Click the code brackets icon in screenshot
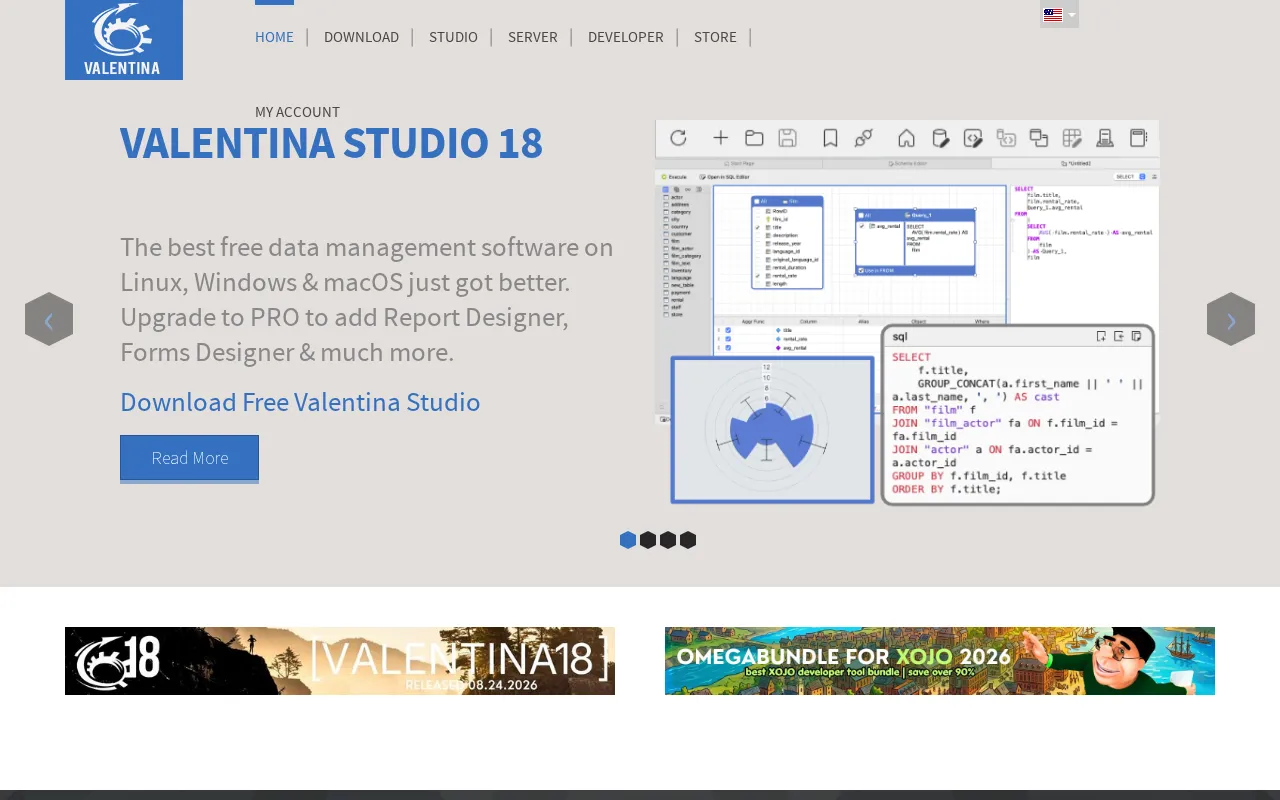This screenshot has height=800, width=1280. (x=973, y=138)
